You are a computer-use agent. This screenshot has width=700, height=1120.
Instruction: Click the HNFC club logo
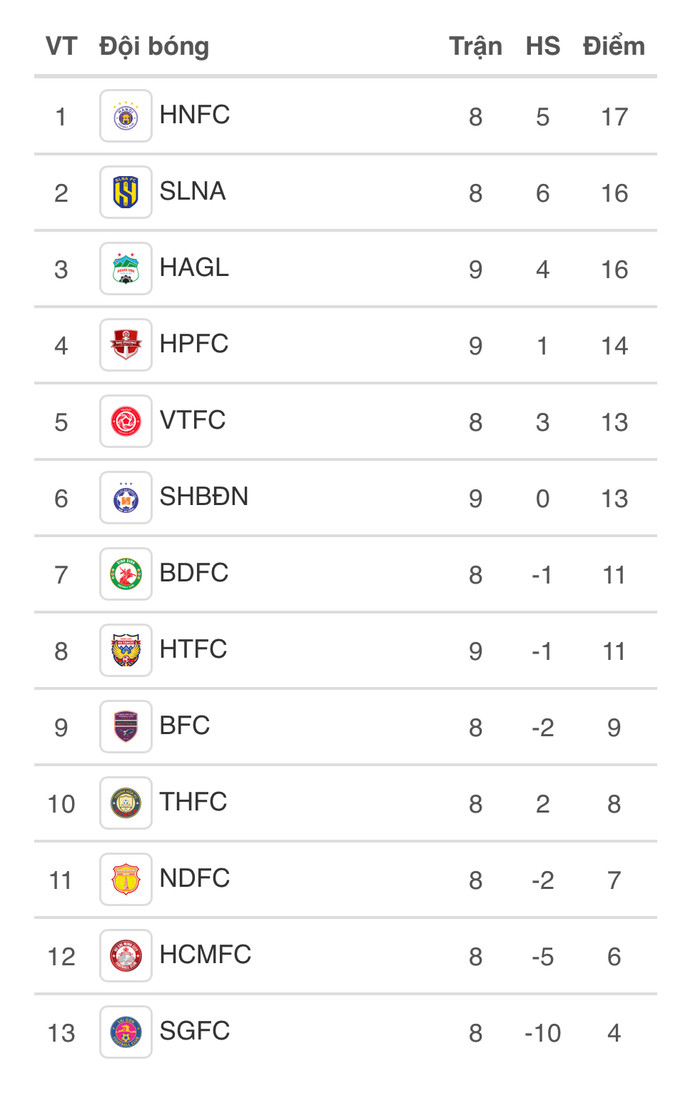126,116
